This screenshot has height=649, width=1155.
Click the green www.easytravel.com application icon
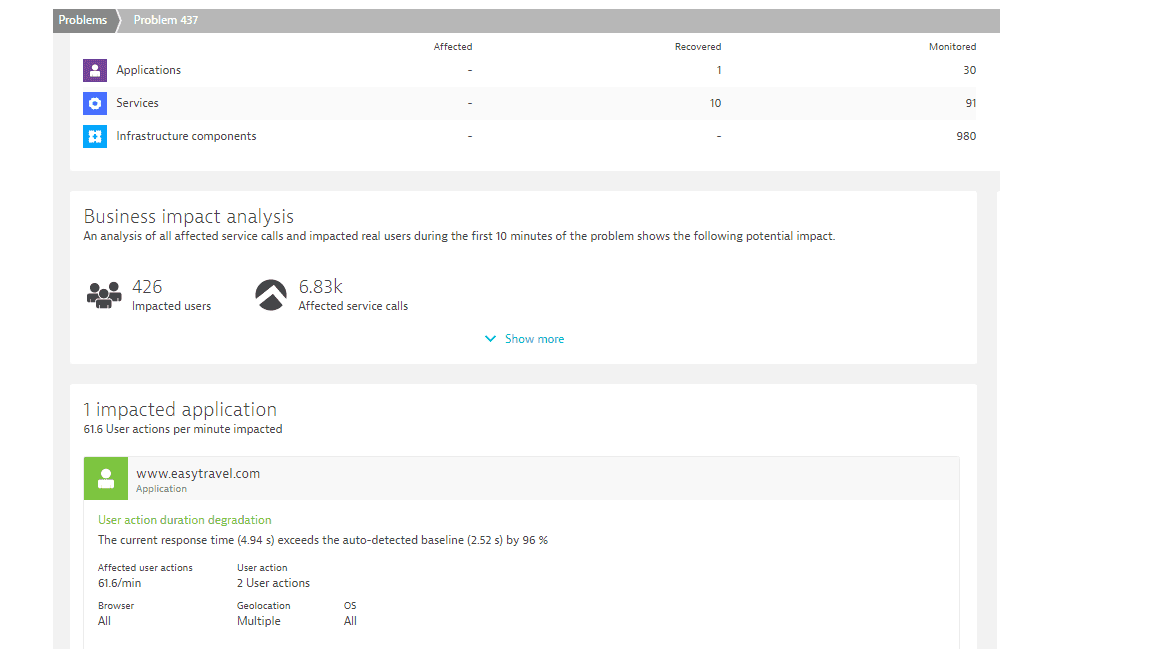pos(105,479)
